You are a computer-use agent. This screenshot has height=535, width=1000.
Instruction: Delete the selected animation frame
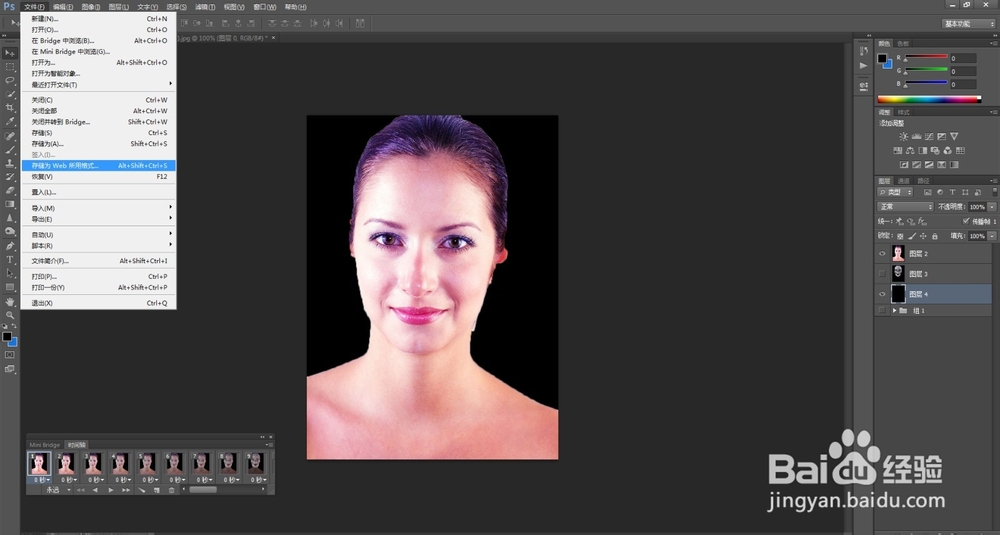[172, 490]
